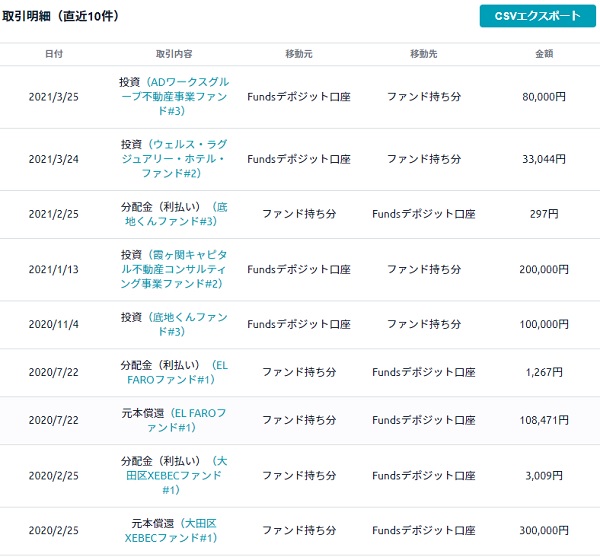Click Fundsデポジット口座 in the 300,000円 row
The height and width of the screenshot is (557, 600).
[424, 531]
